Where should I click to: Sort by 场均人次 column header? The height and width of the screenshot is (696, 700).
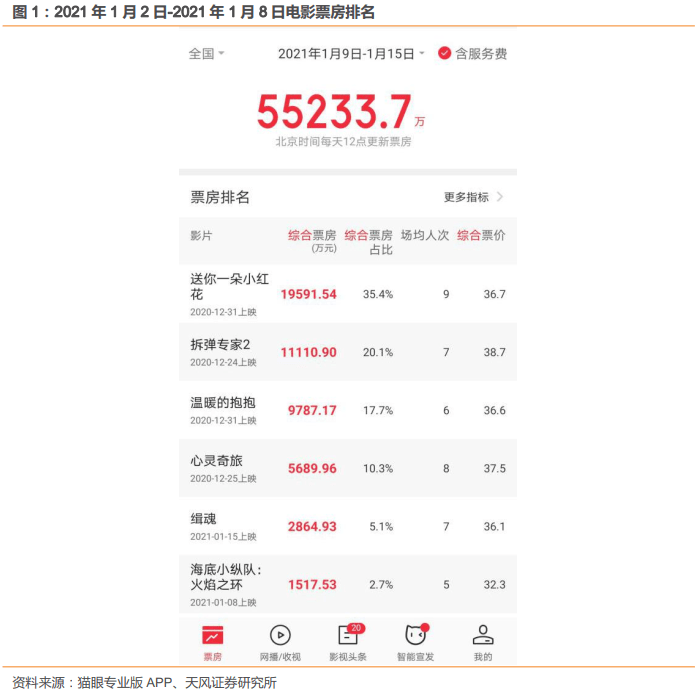(425, 235)
